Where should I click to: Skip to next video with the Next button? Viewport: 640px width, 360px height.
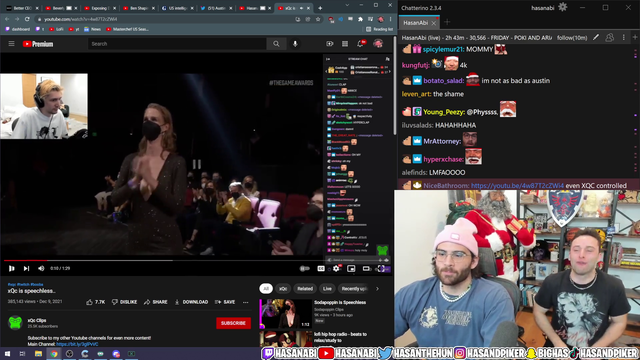pyautogui.click(x=26, y=268)
